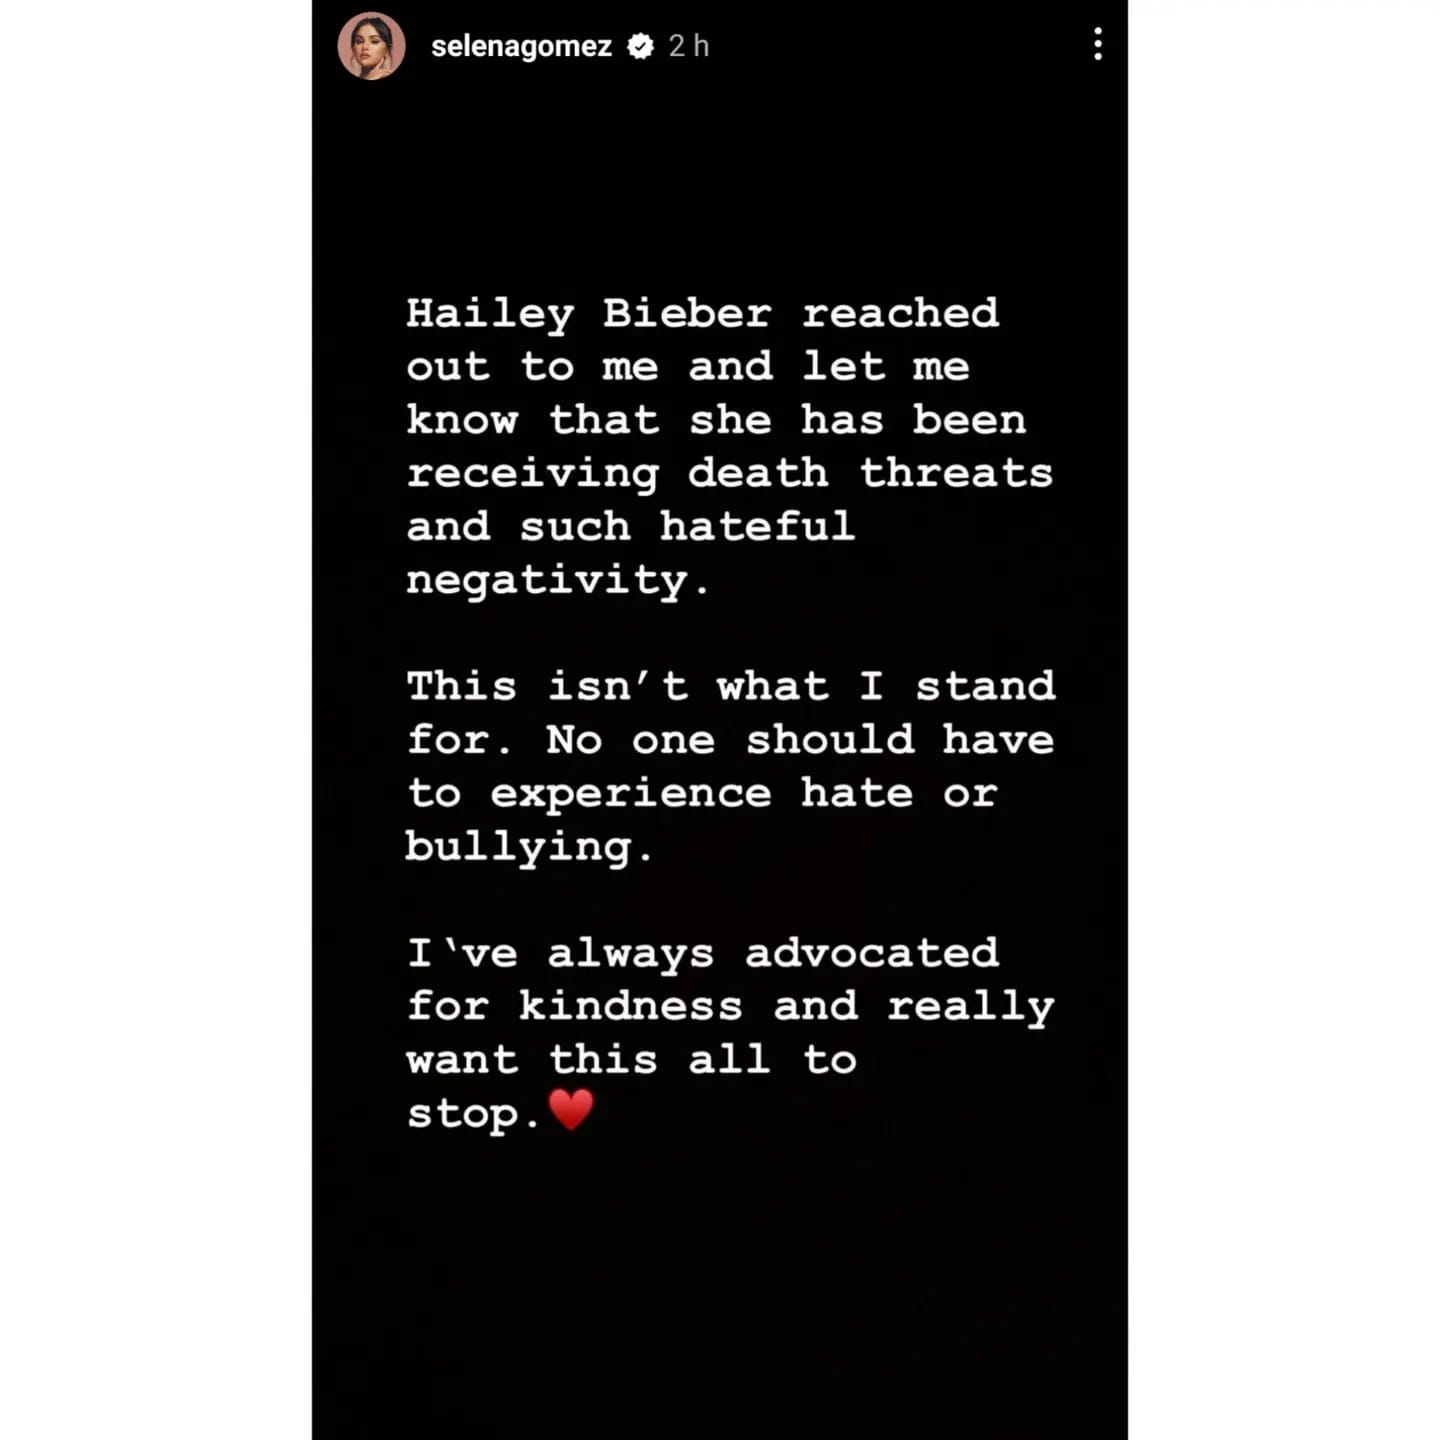Click the line "to experience hate or"

coord(702,794)
